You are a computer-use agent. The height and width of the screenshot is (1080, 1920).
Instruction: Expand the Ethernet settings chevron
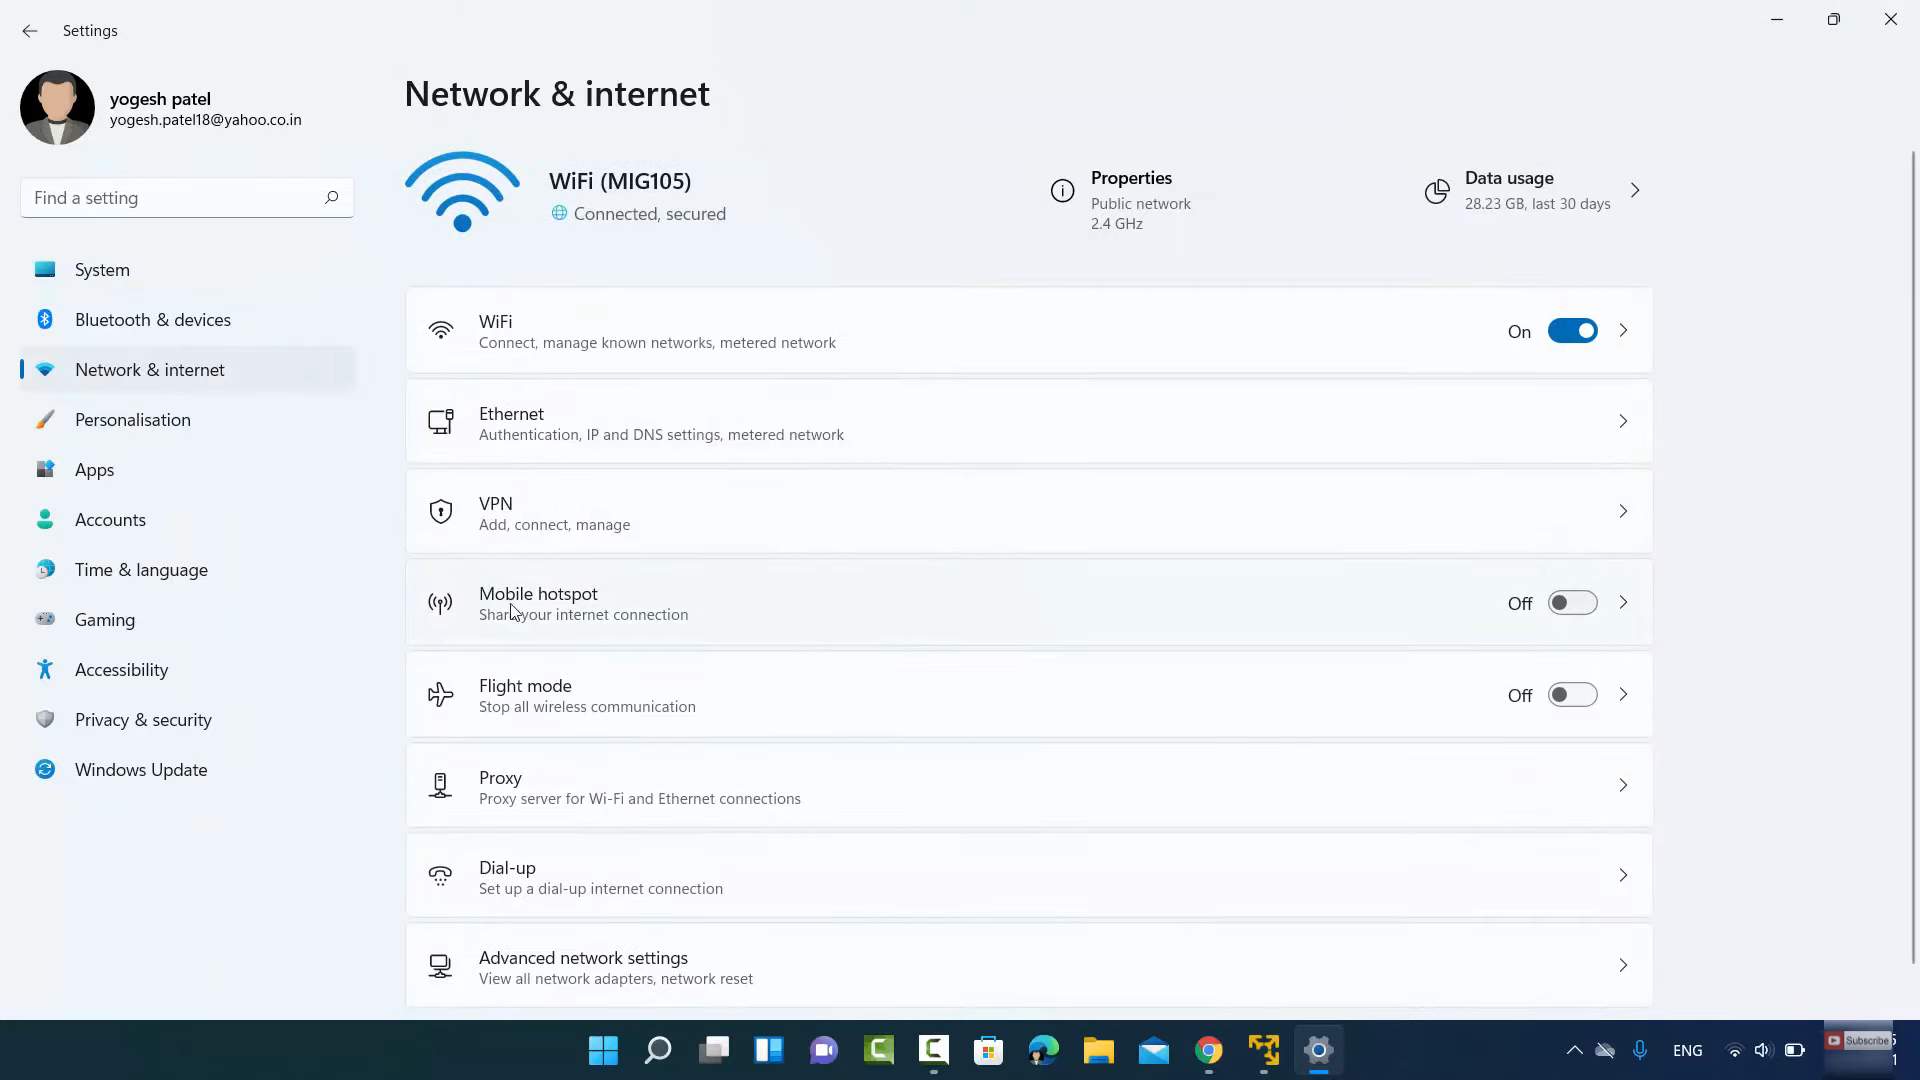pos(1623,421)
